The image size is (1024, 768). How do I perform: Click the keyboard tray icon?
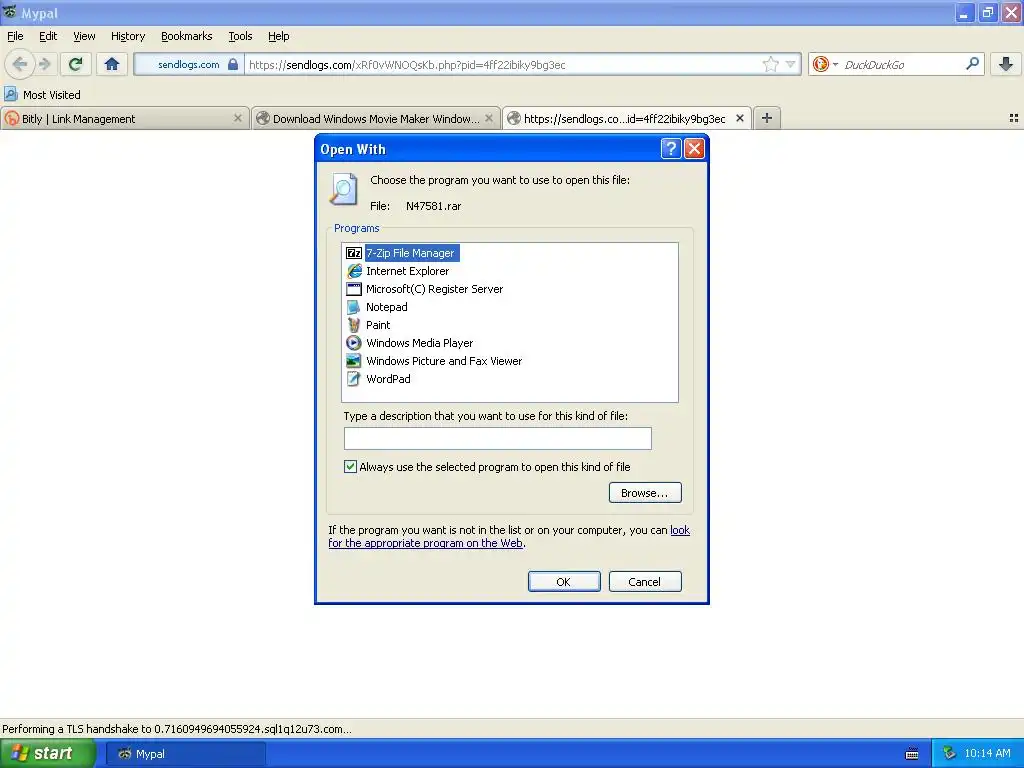(912, 754)
